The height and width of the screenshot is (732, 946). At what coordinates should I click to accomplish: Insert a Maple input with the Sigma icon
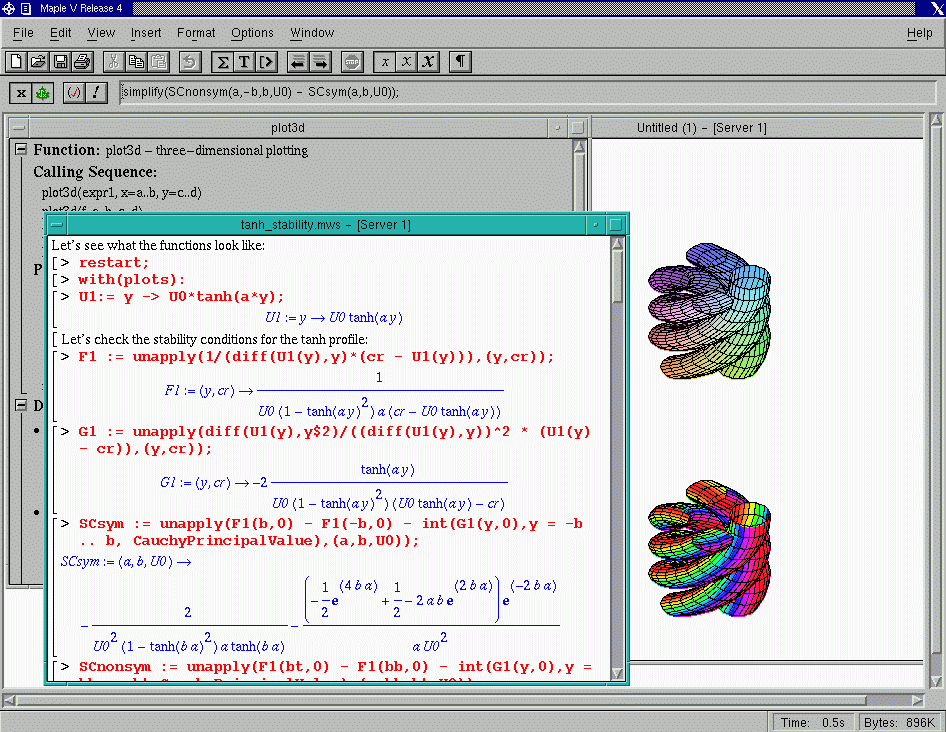pos(223,62)
